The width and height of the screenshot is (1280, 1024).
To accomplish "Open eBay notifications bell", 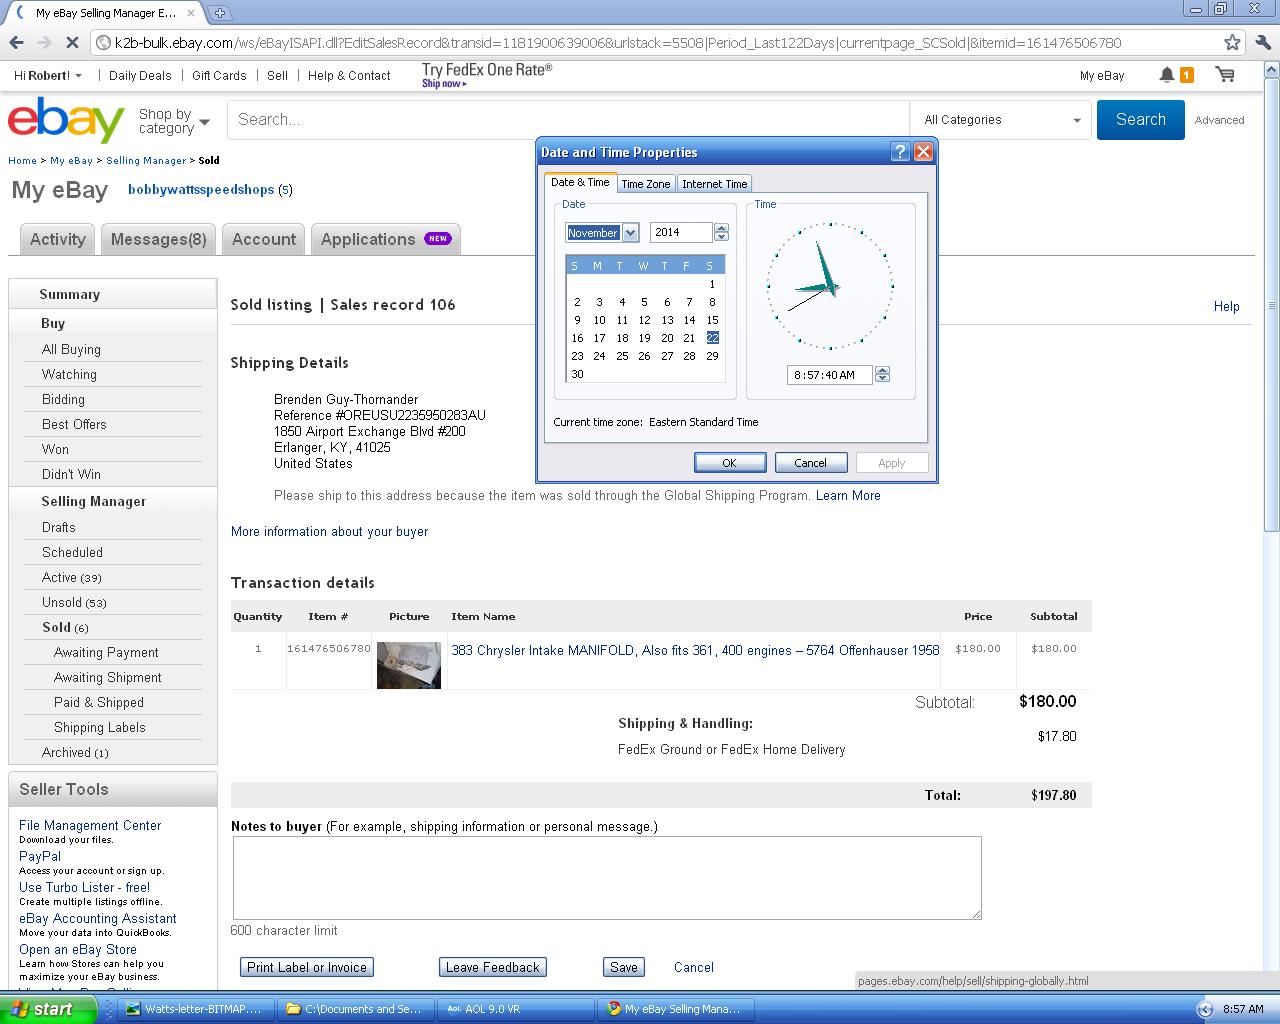I will (x=1166, y=75).
